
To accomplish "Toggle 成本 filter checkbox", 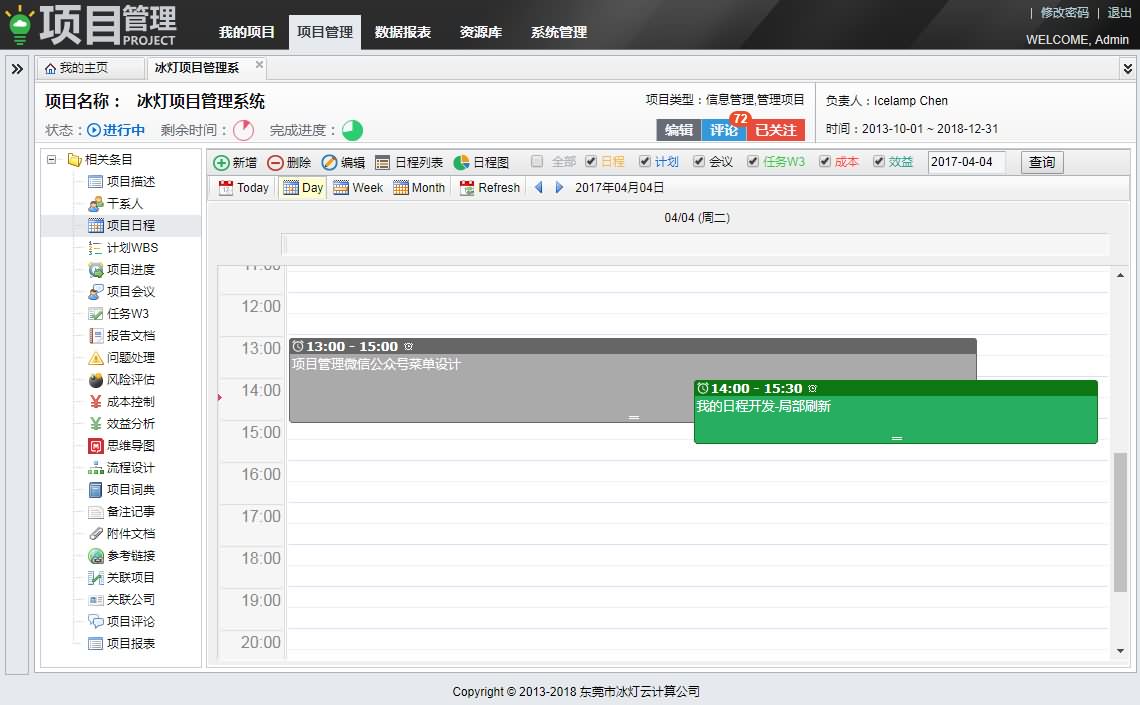I will [824, 161].
